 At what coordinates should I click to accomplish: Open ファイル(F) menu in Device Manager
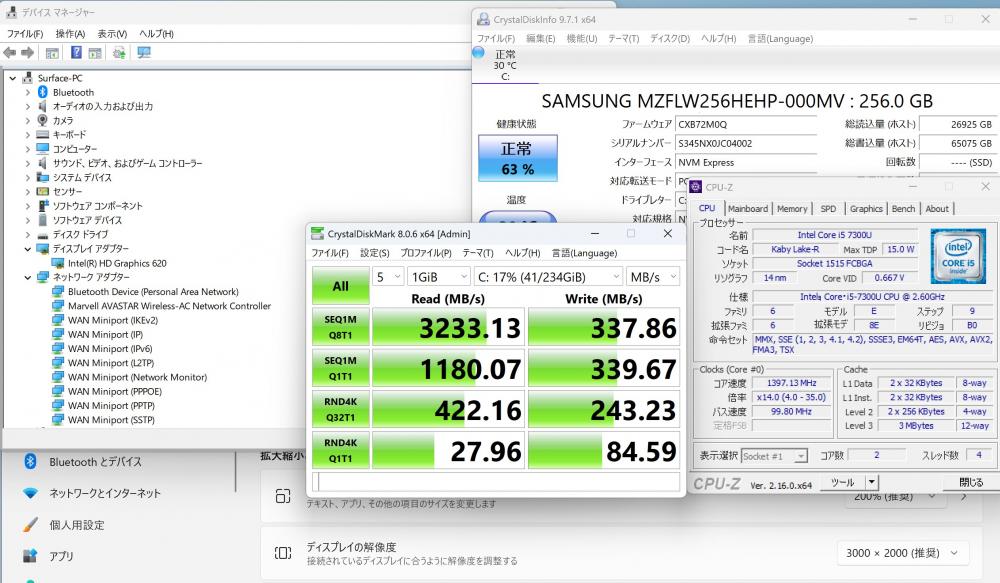pos(25,34)
